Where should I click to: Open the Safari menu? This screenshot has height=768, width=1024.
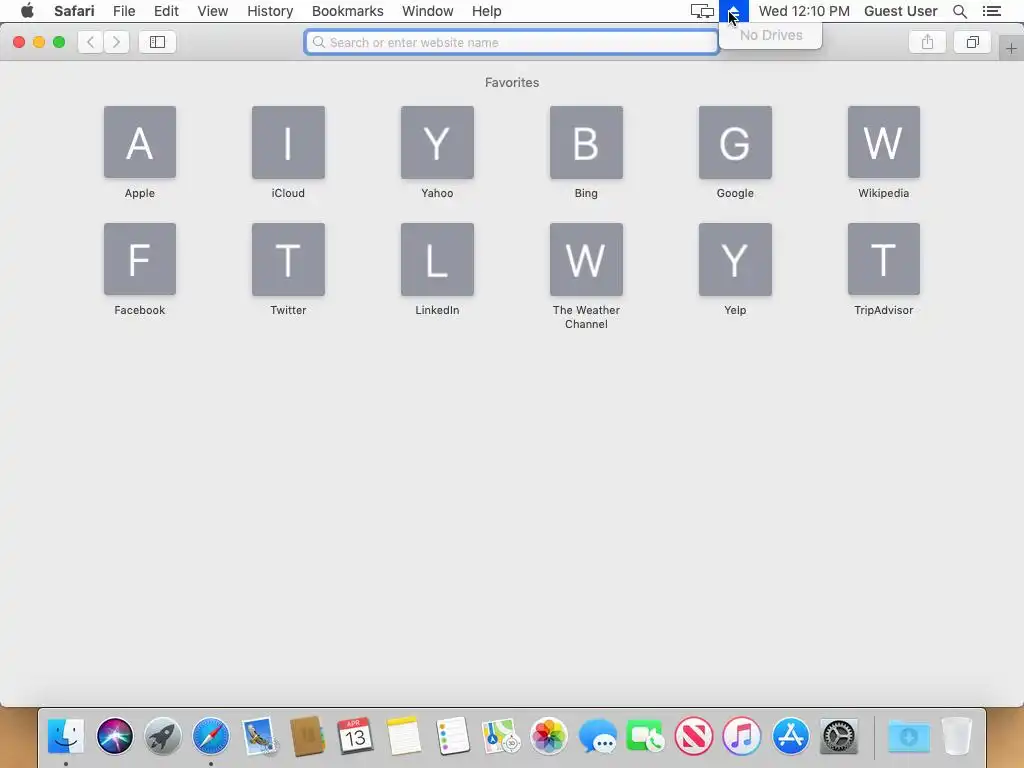coord(74,11)
